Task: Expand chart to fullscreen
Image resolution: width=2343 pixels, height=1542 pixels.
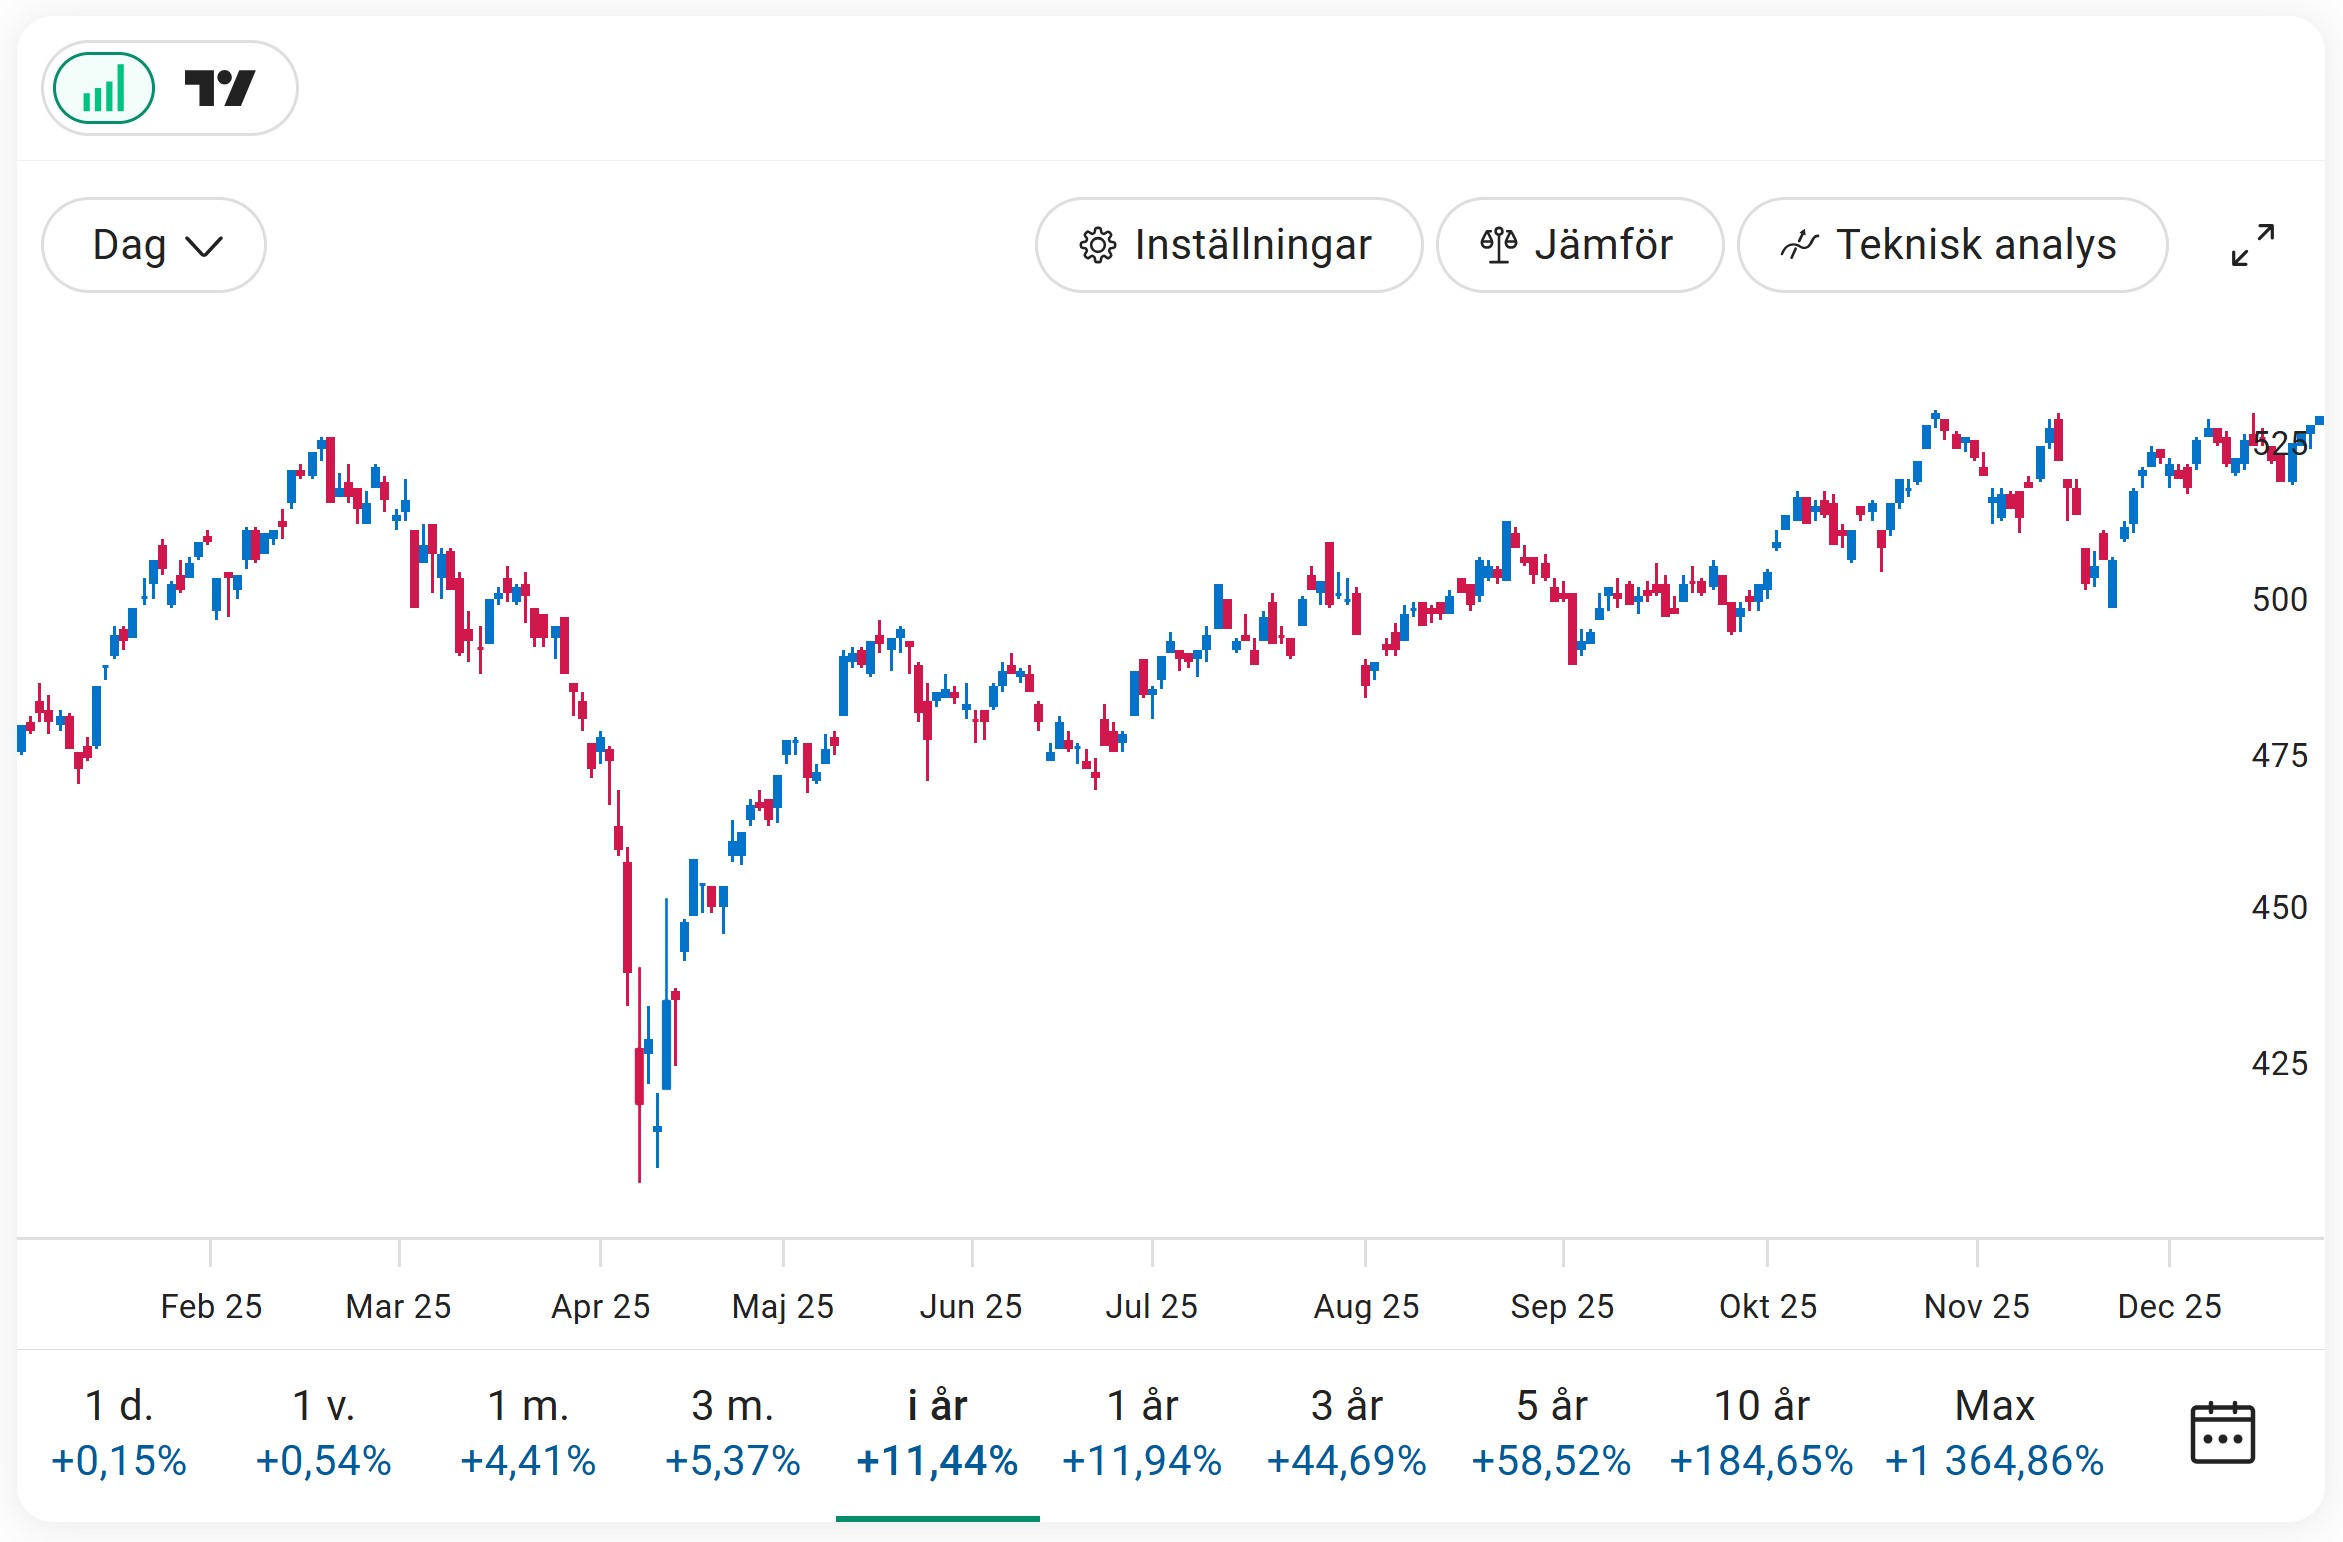Action: (2252, 245)
